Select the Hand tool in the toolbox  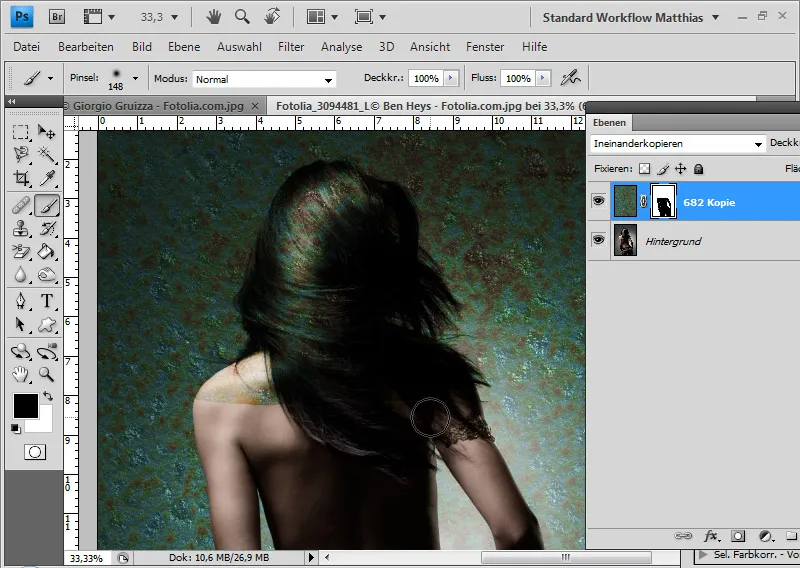tap(20, 375)
